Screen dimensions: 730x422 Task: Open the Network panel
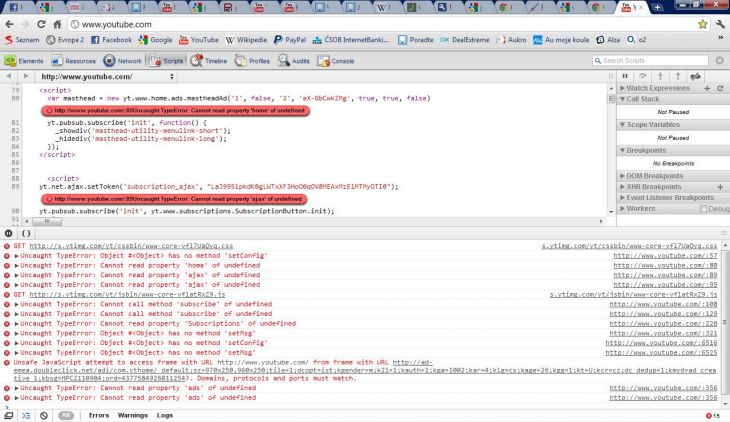122,61
